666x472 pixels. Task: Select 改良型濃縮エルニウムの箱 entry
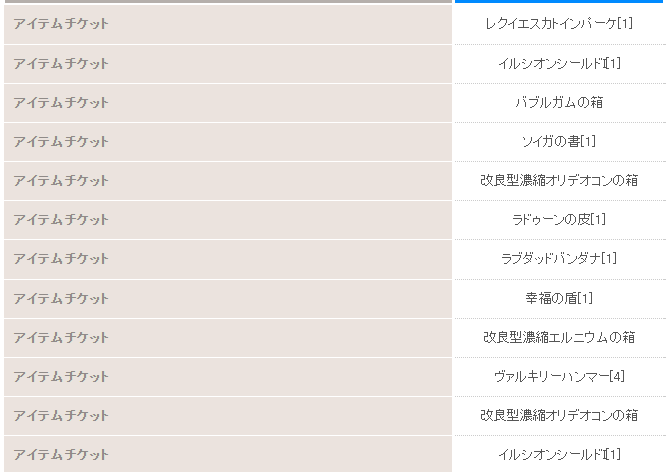click(x=559, y=337)
